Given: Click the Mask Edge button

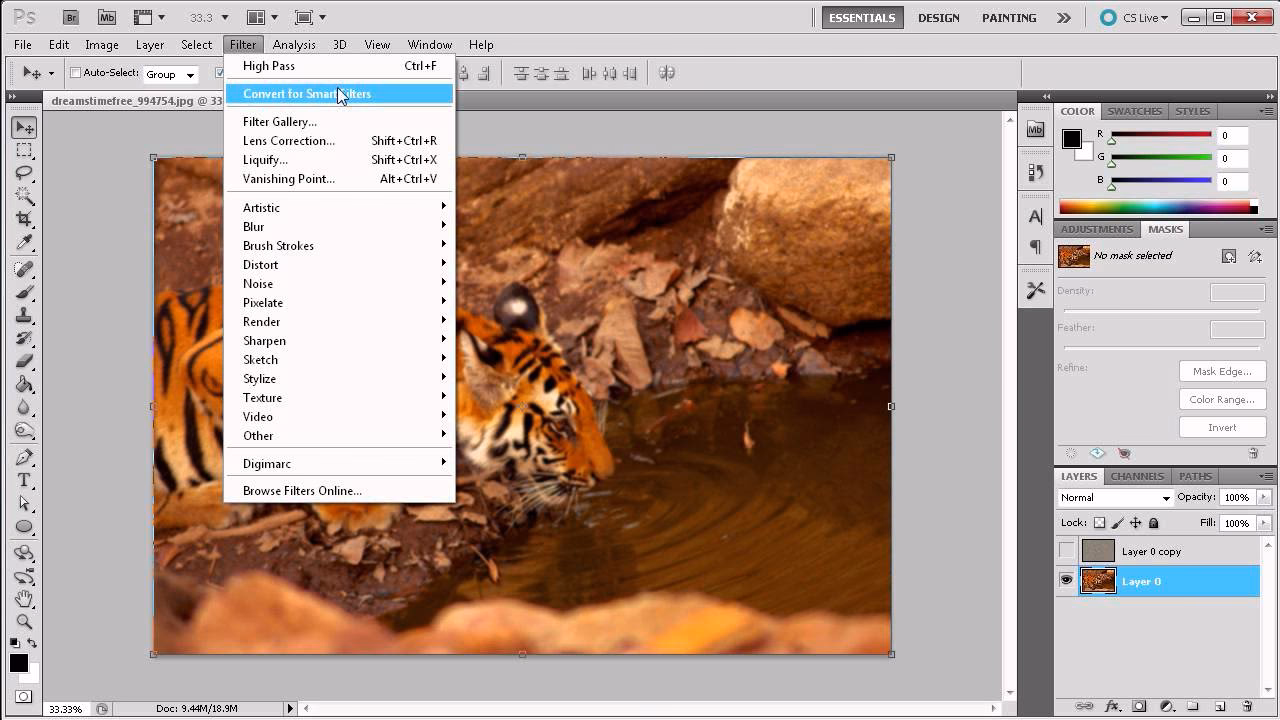Looking at the screenshot, I should (x=1222, y=370).
